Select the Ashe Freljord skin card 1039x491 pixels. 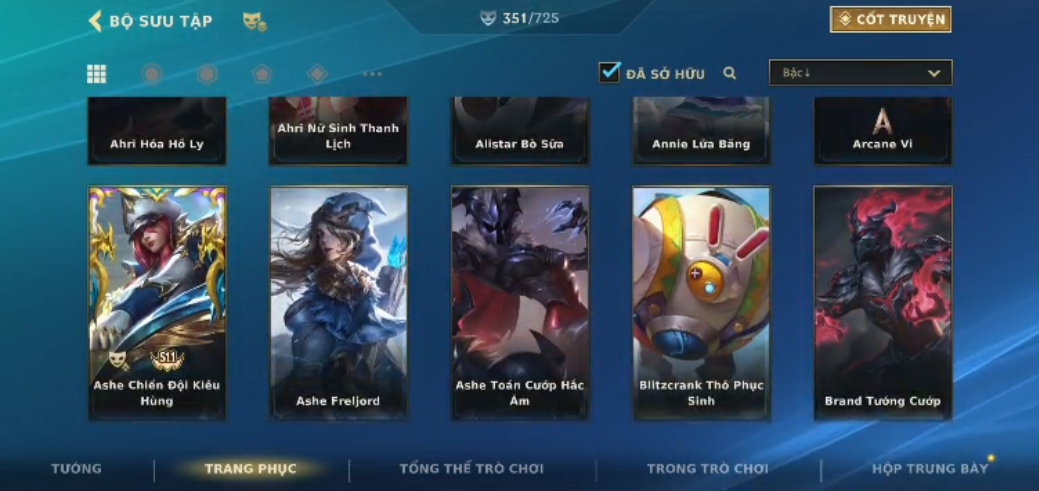(339, 303)
